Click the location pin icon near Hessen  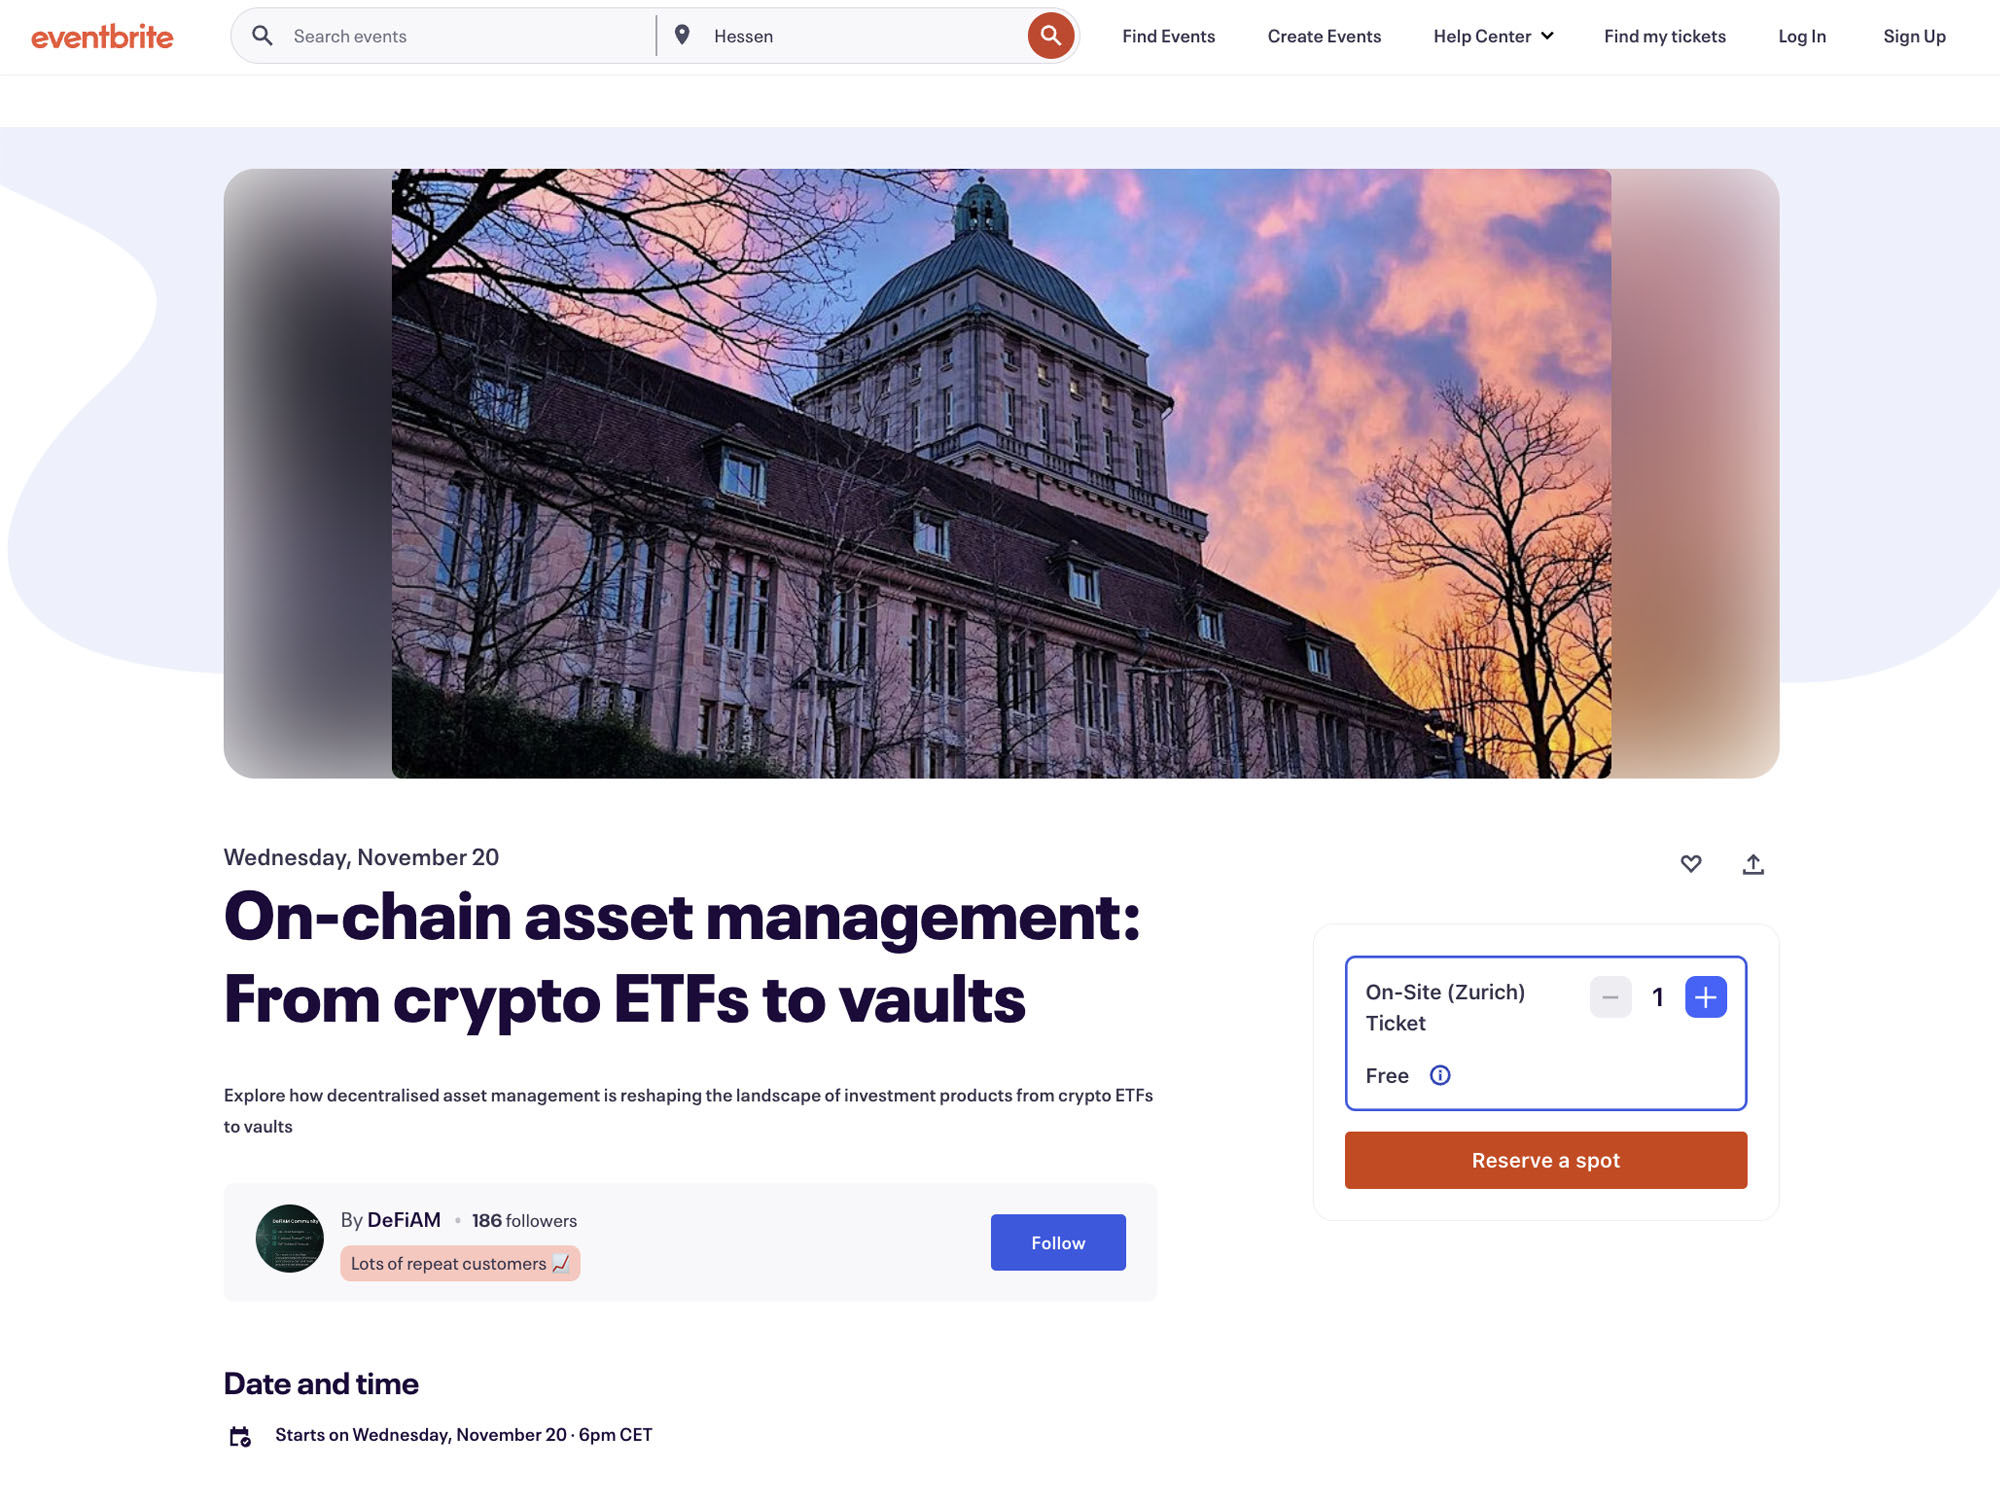pyautogui.click(x=680, y=35)
